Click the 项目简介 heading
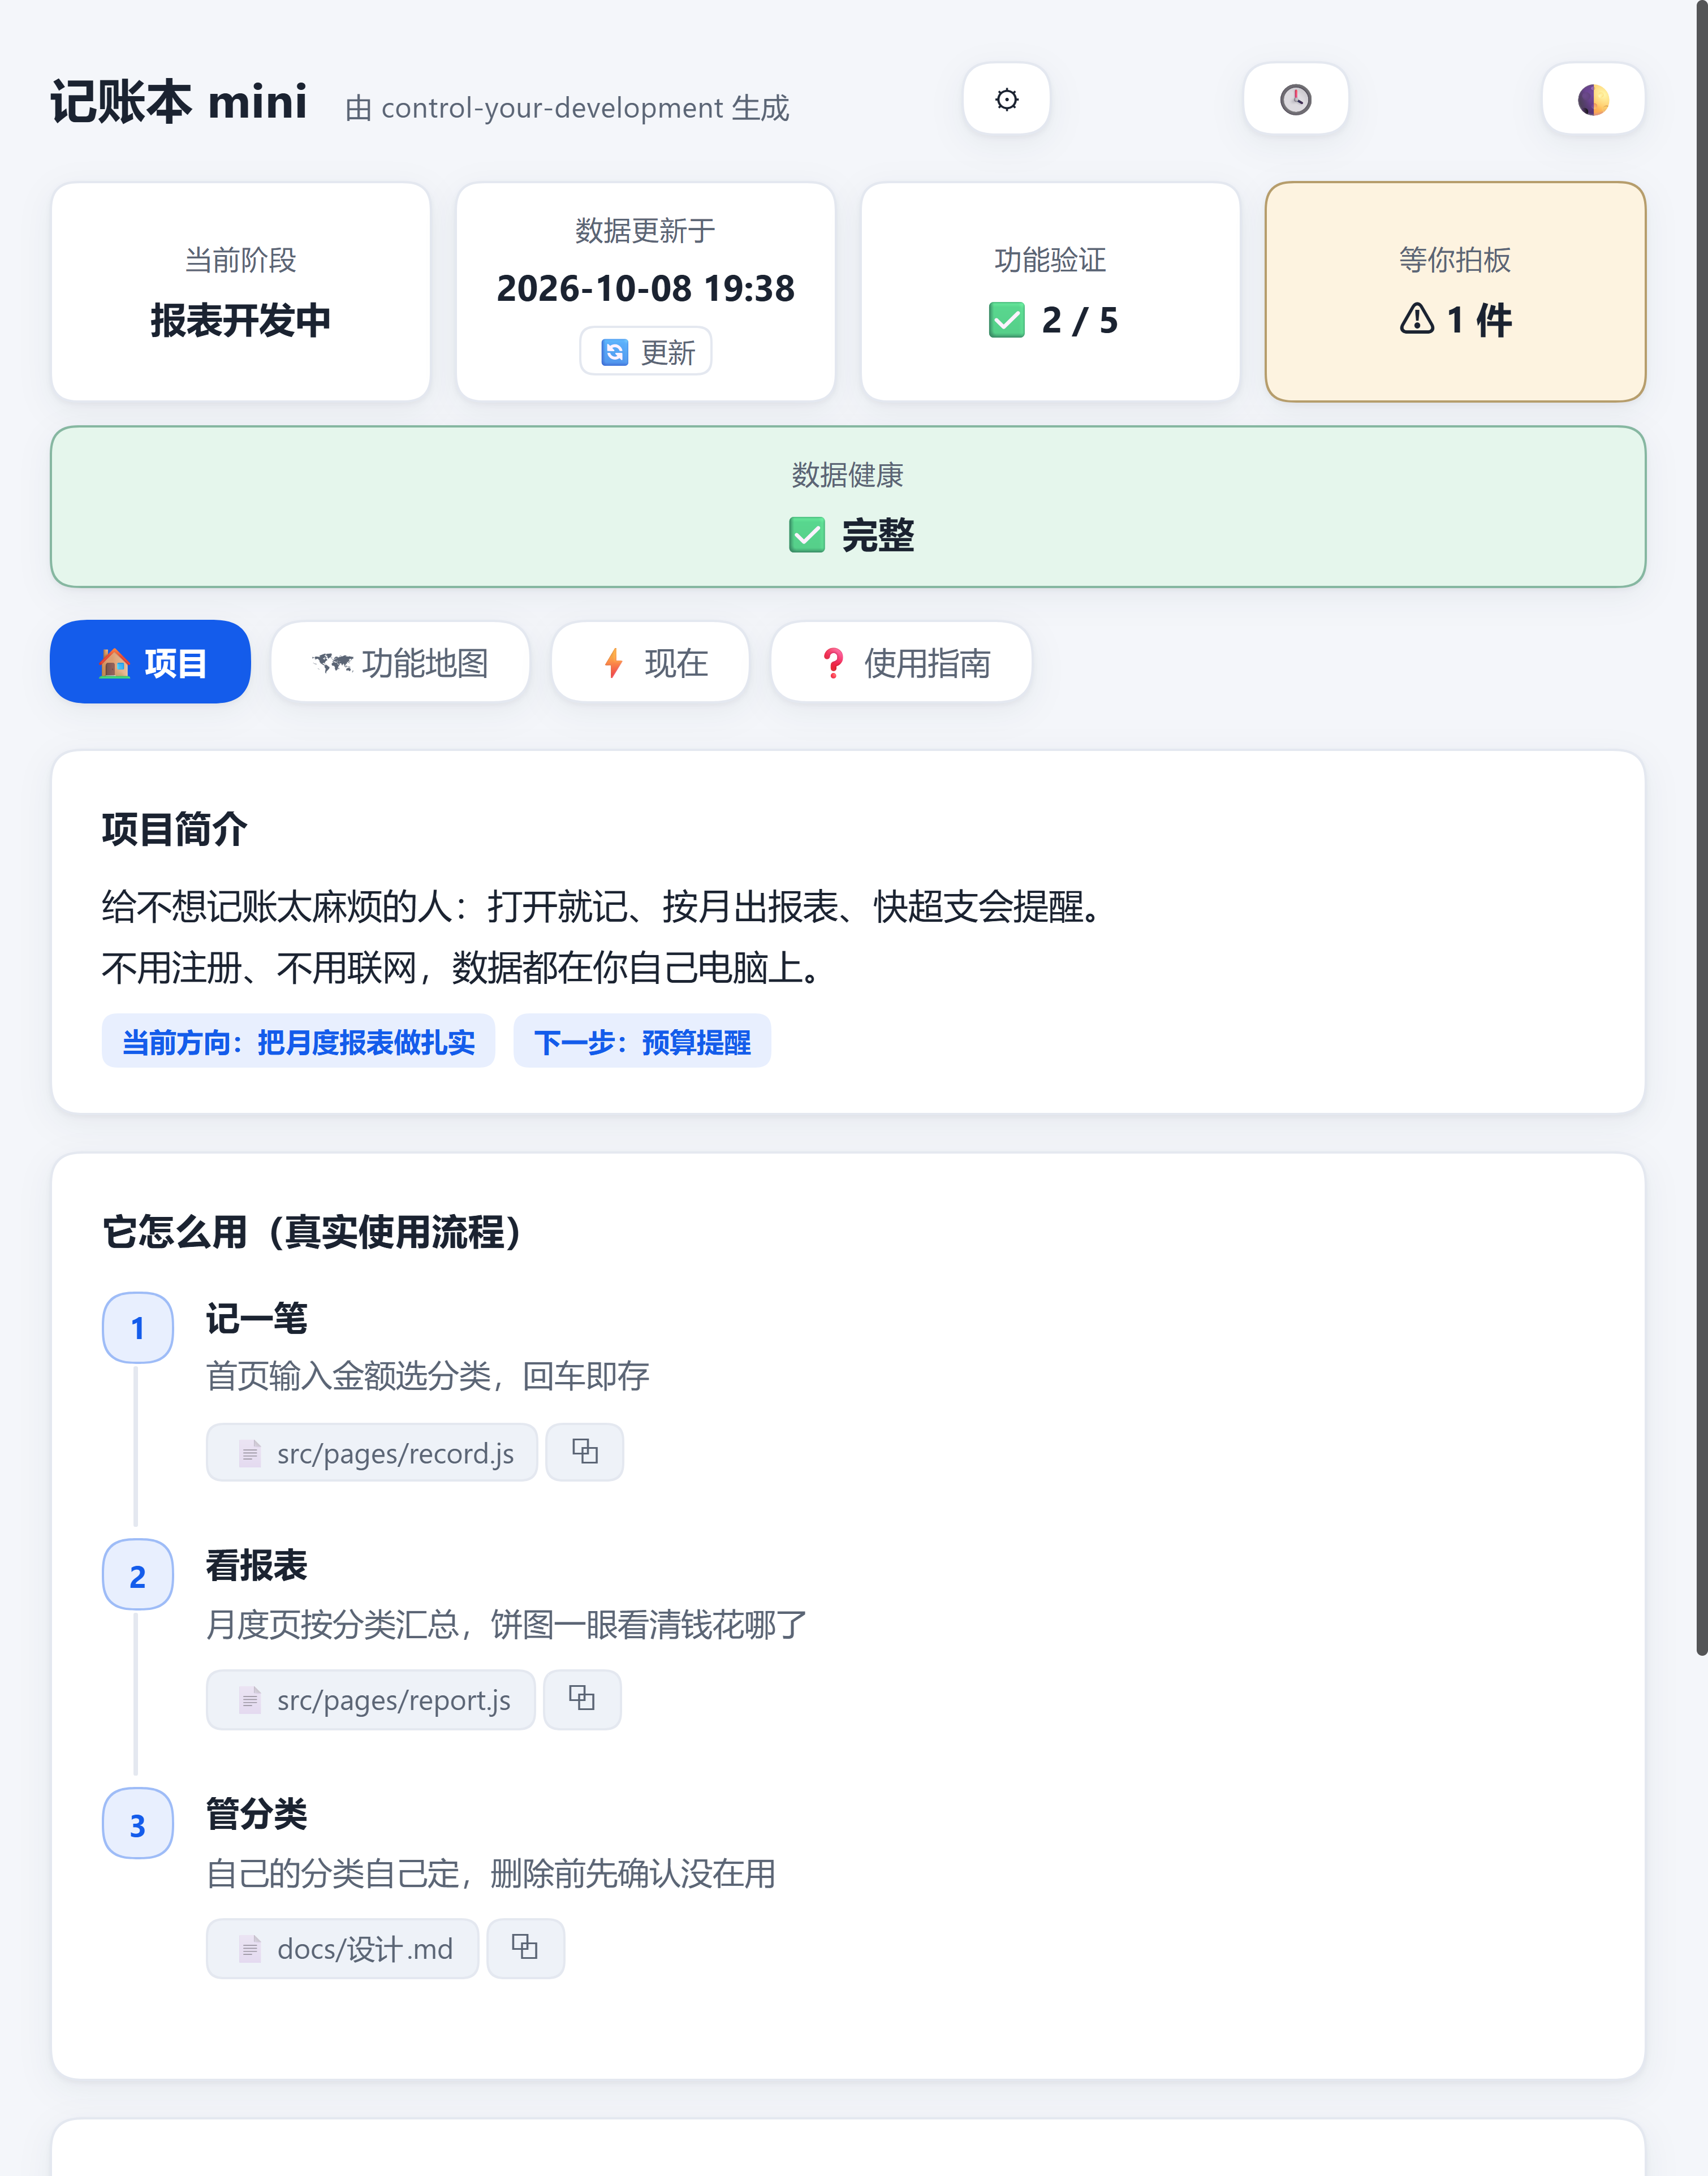The height and width of the screenshot is (2176, 1708). (175, 829)
